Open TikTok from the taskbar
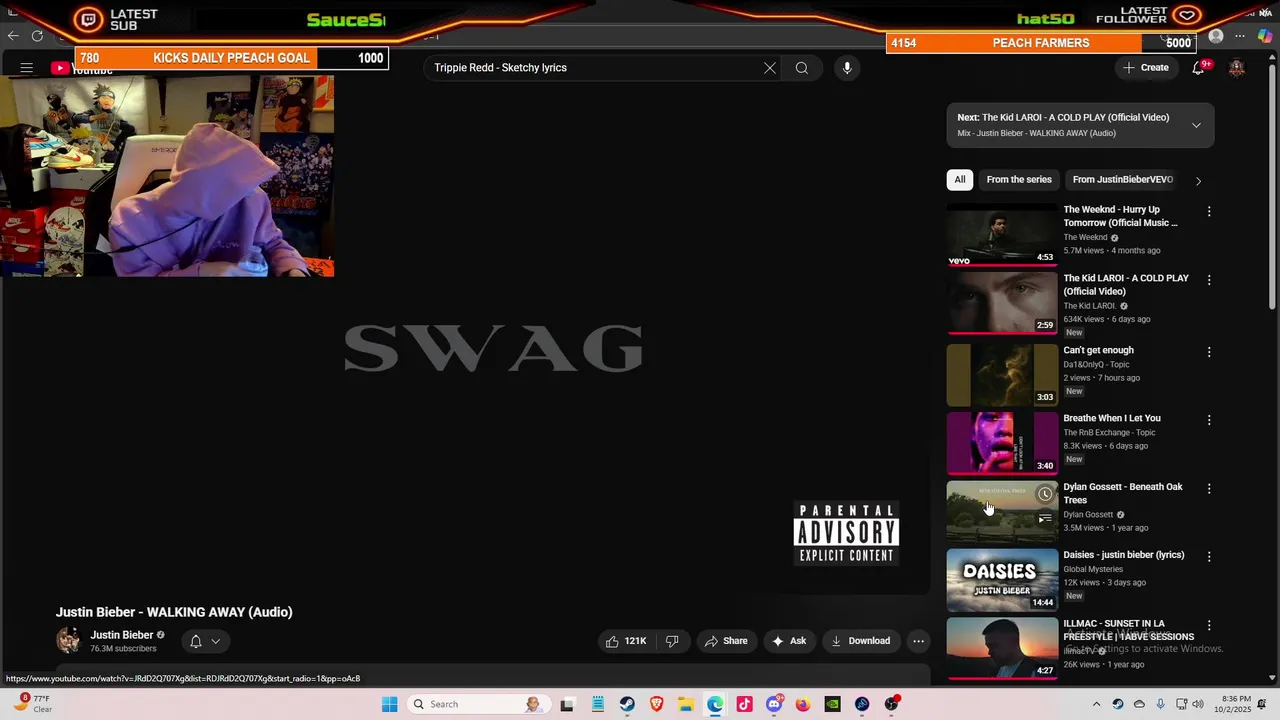 pyautogui.click(x=744, y=704)
